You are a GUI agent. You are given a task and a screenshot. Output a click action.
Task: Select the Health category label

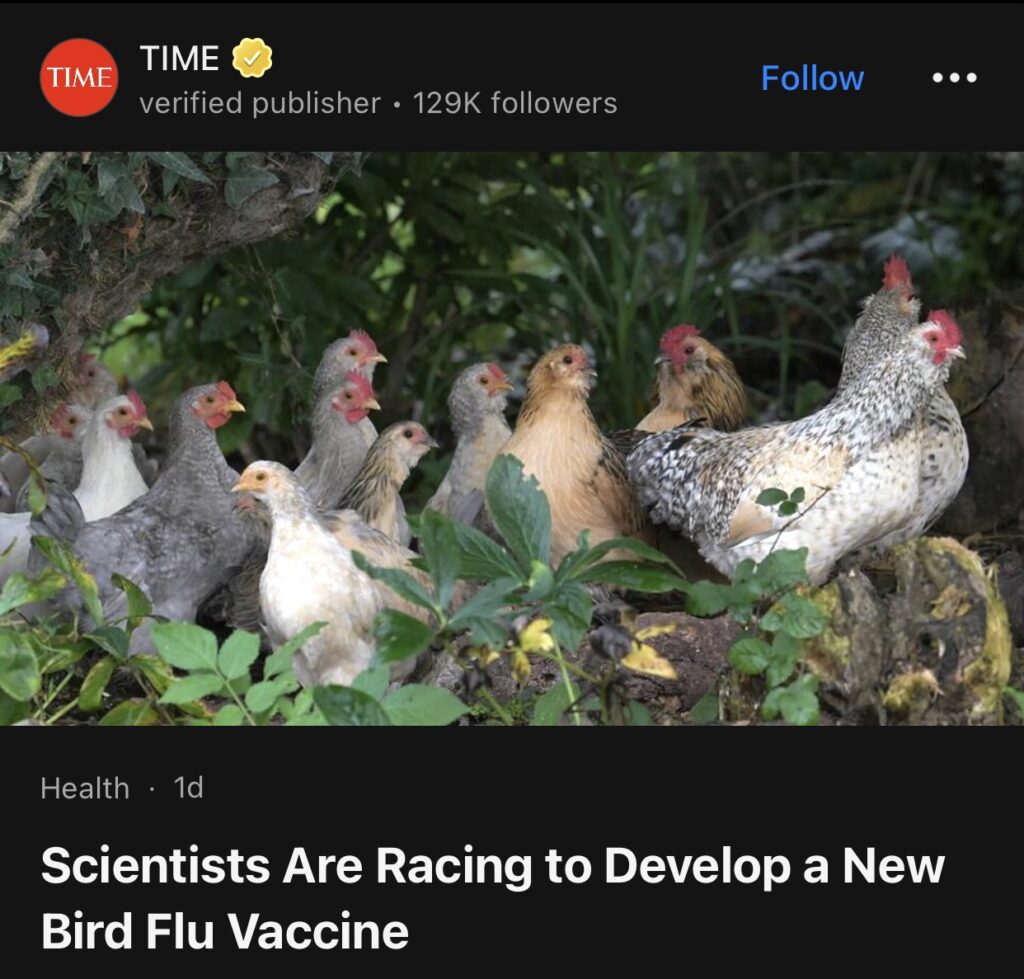[85, 788]
